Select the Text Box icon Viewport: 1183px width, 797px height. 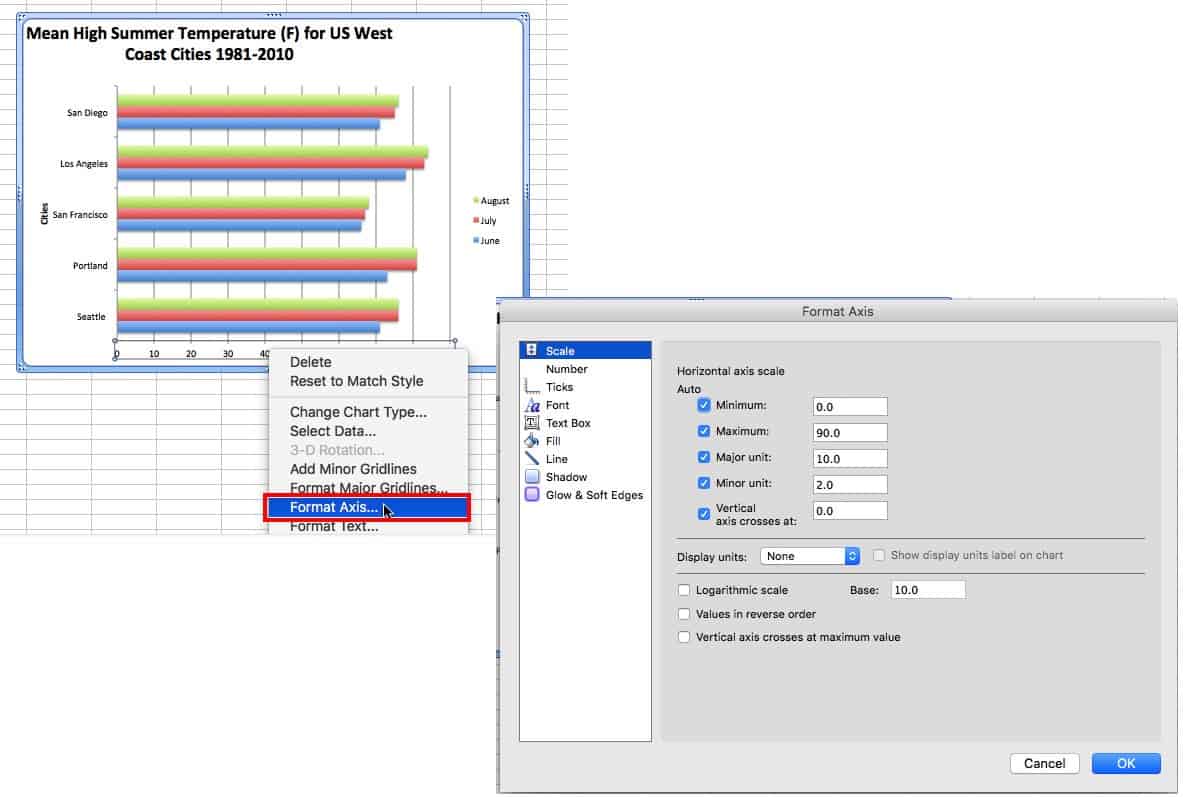(531, 423)
